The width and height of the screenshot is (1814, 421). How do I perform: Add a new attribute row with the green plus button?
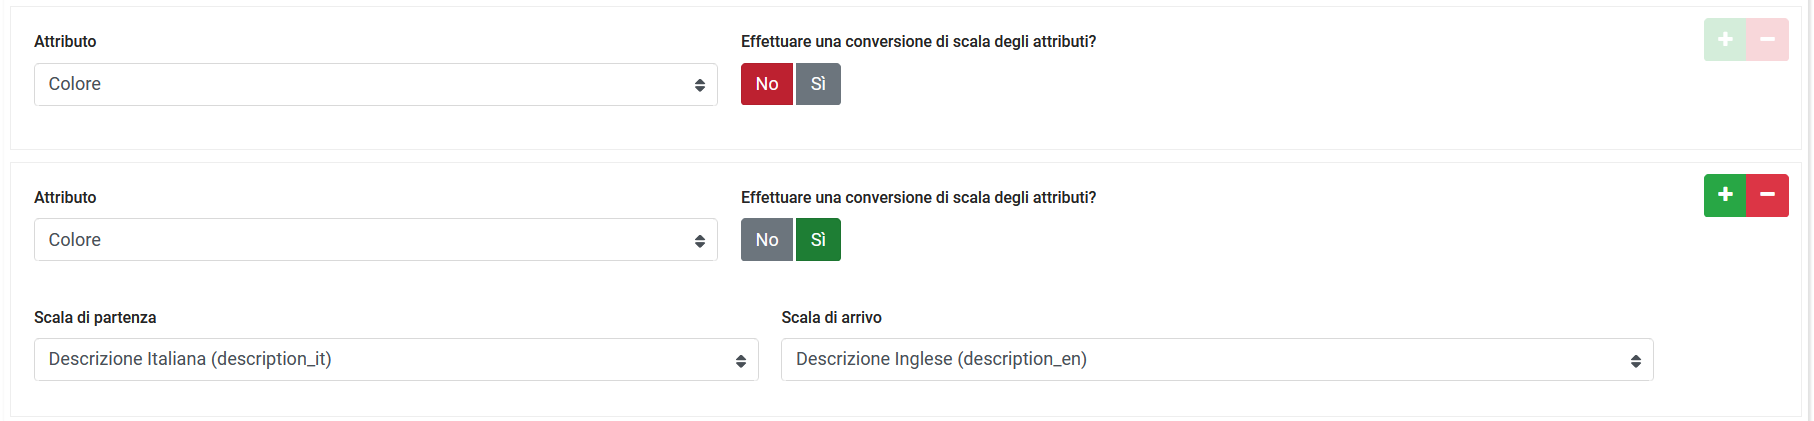point(1725,195)
